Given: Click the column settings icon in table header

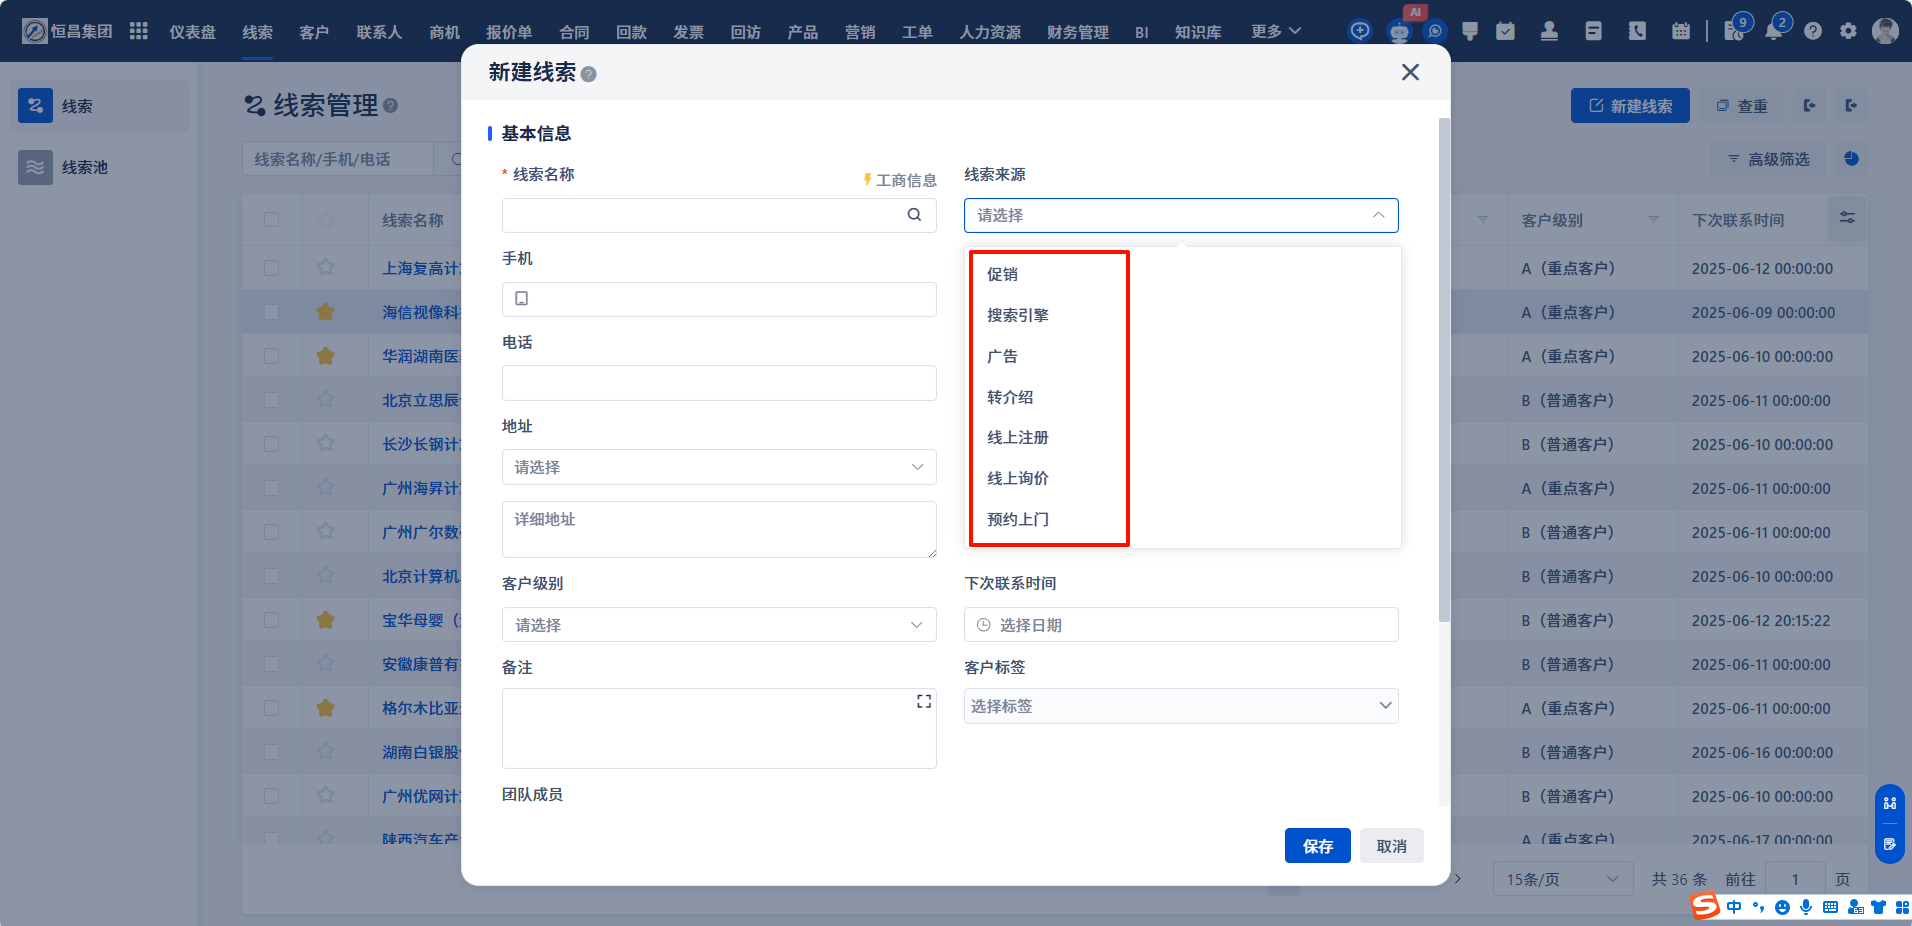Looking at the screenshot, I should point(1847,218).
